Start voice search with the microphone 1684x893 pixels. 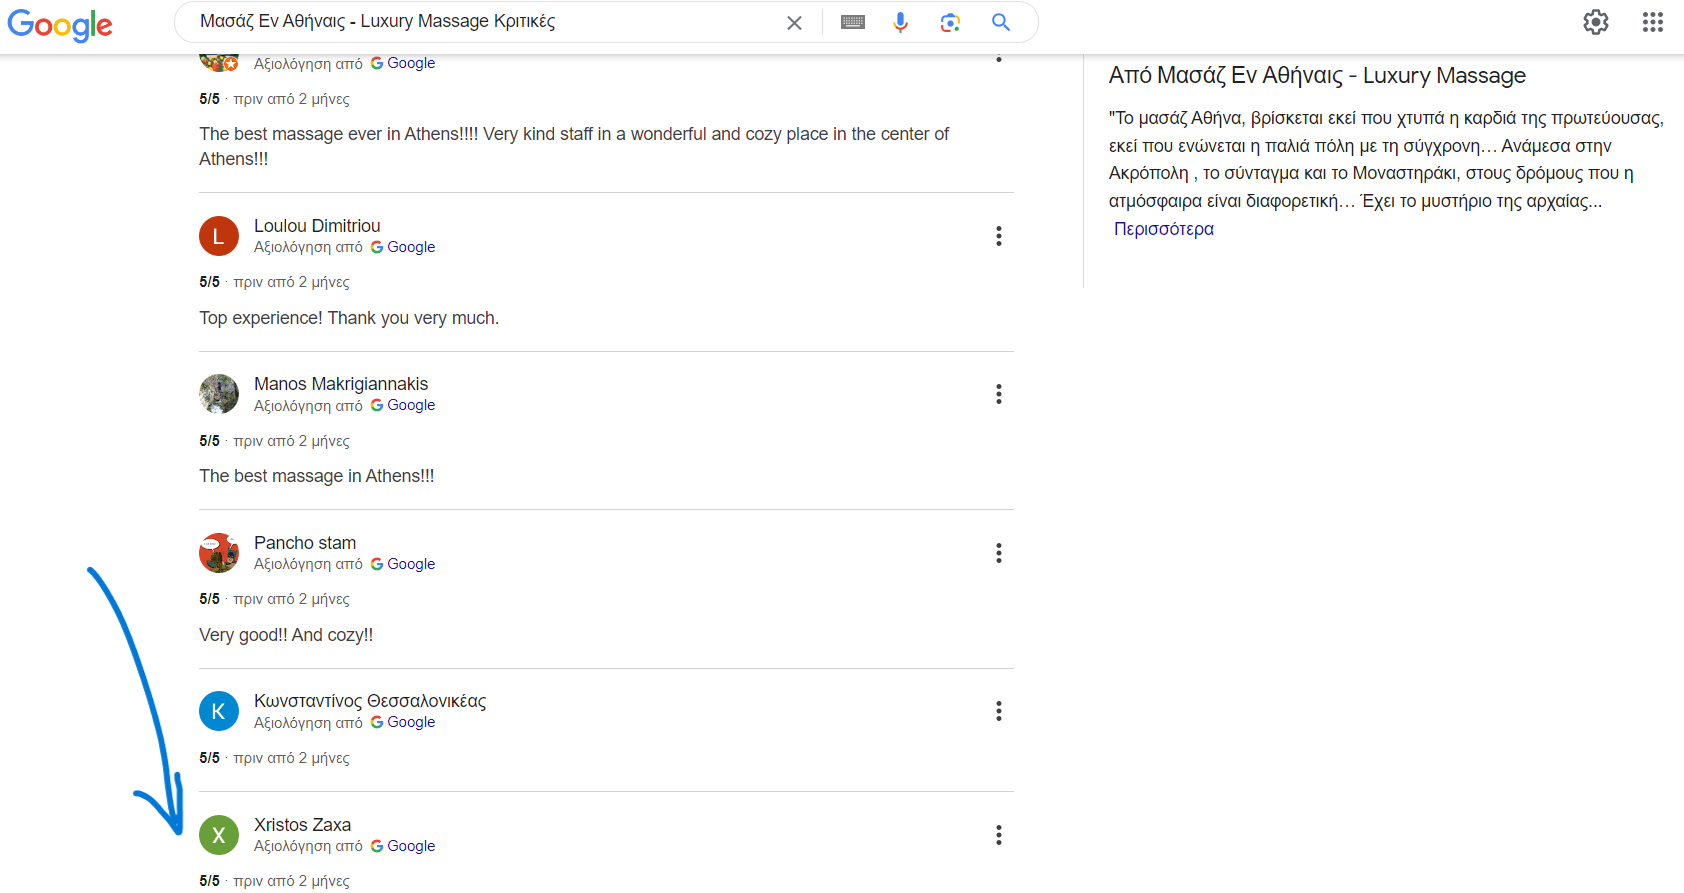900,22
